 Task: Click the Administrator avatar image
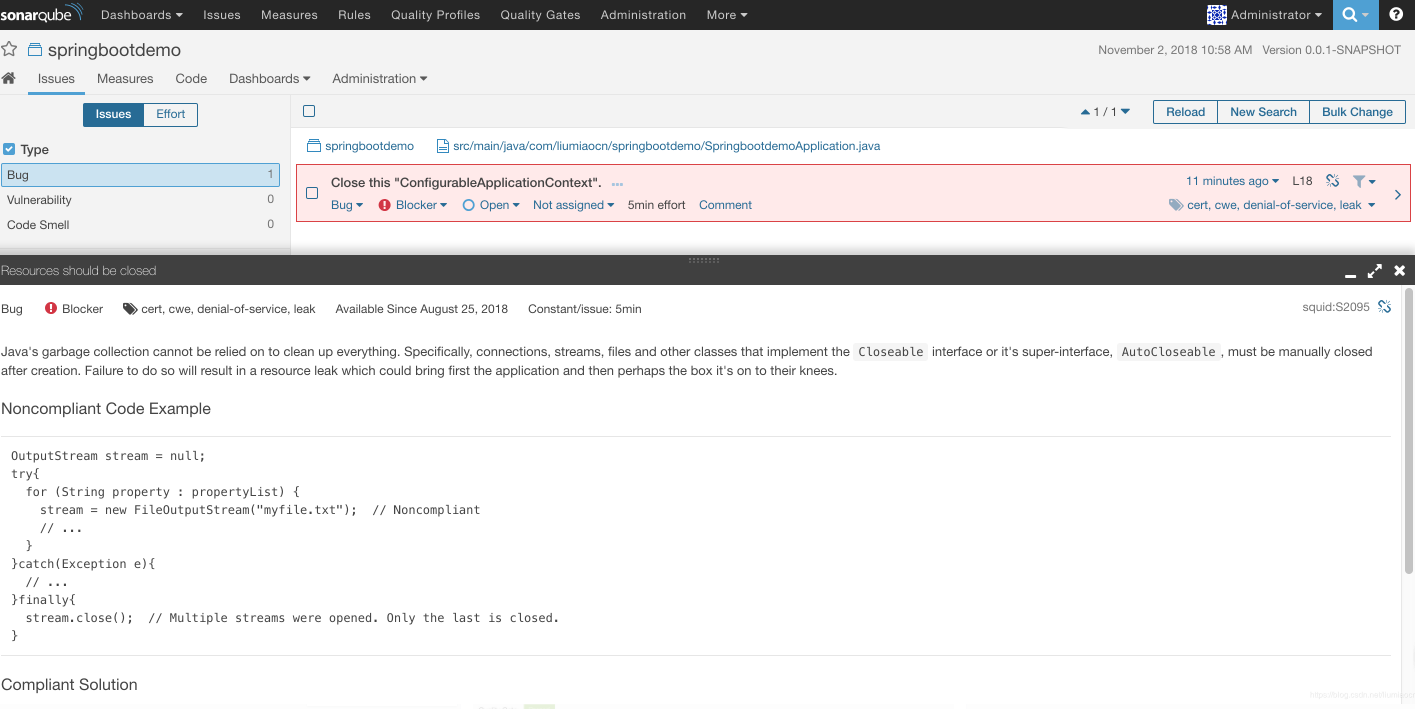pyautogui.click(x=1217, y=15)
